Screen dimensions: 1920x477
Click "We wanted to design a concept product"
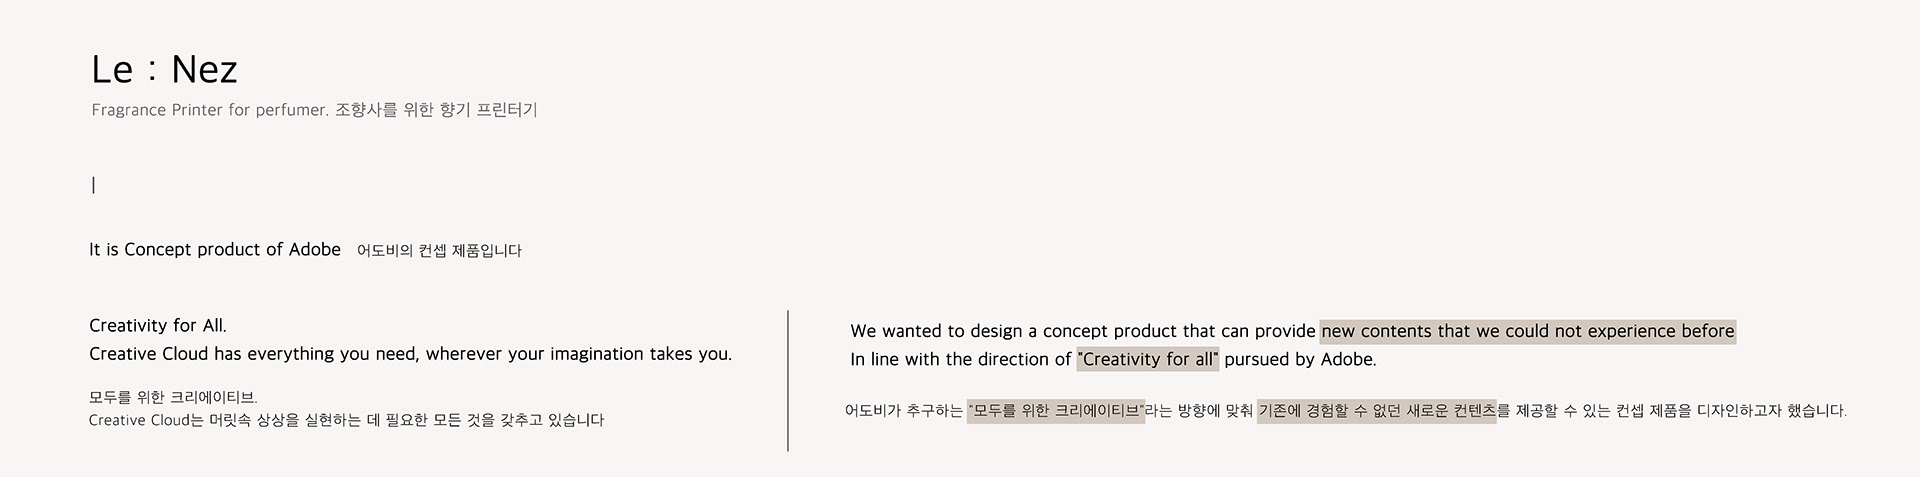[x=1082, y=331]
